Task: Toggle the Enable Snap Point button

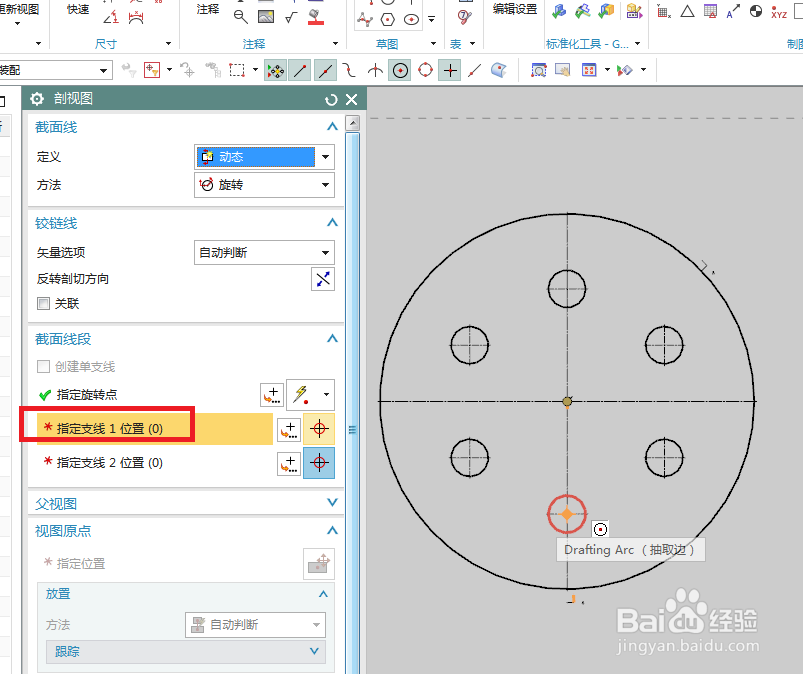Action: [x=276, y=70]
